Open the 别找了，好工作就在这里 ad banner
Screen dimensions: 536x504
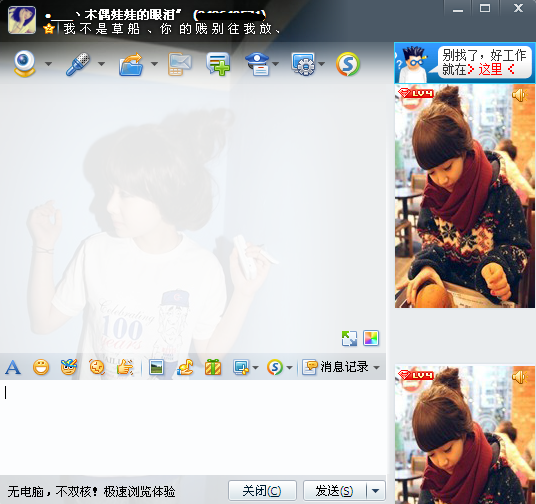(465, 63)
